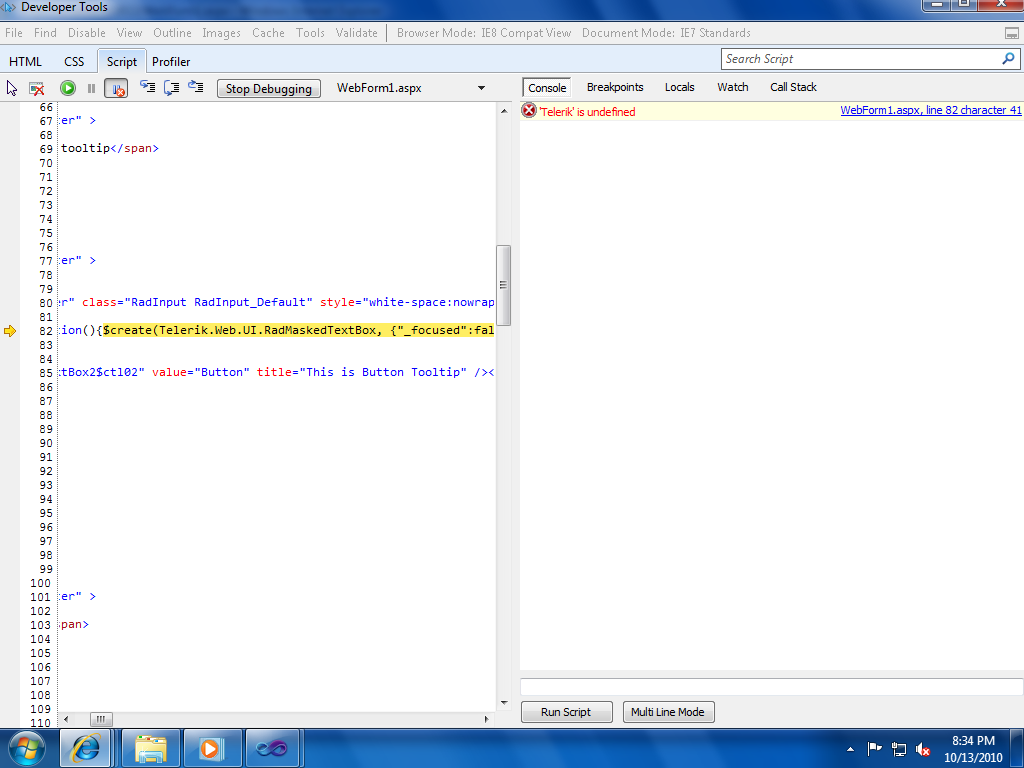1024x768 pixels.
Task: Click line number 85 in the gutter
Action: pos(46,373)
